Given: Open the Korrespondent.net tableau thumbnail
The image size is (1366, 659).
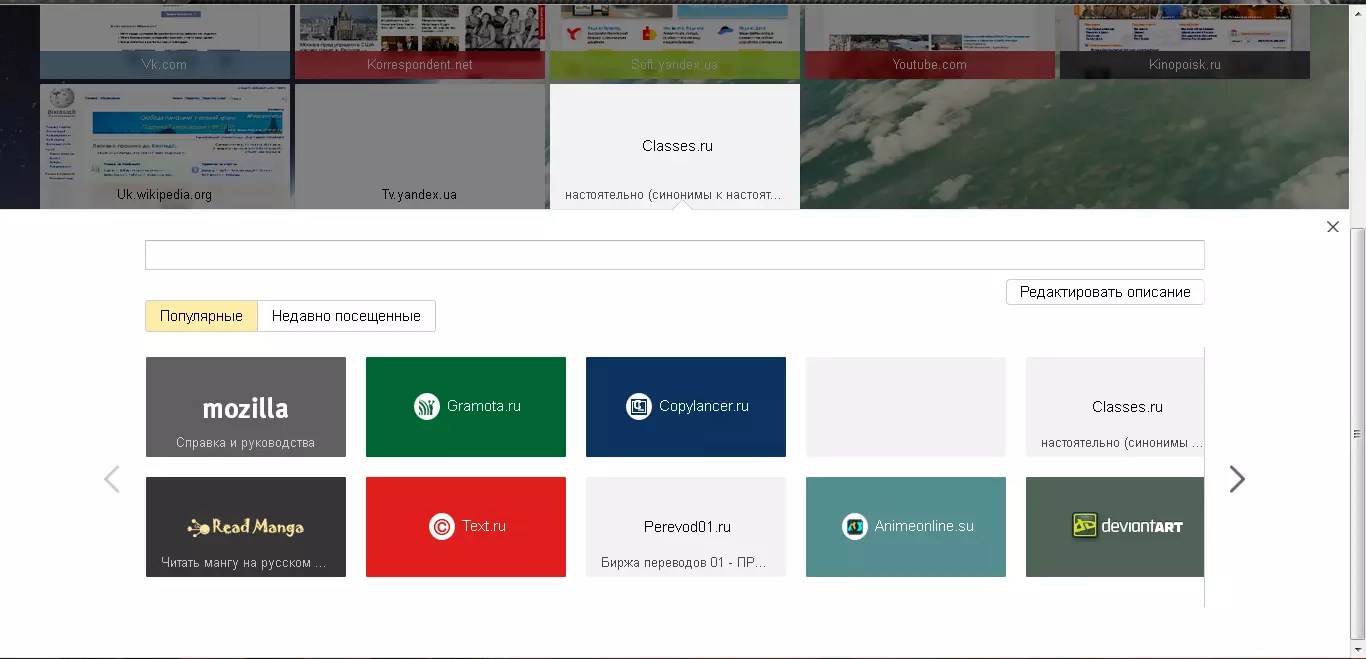Looking at the screenshot, I should click(x=420, y=40).
